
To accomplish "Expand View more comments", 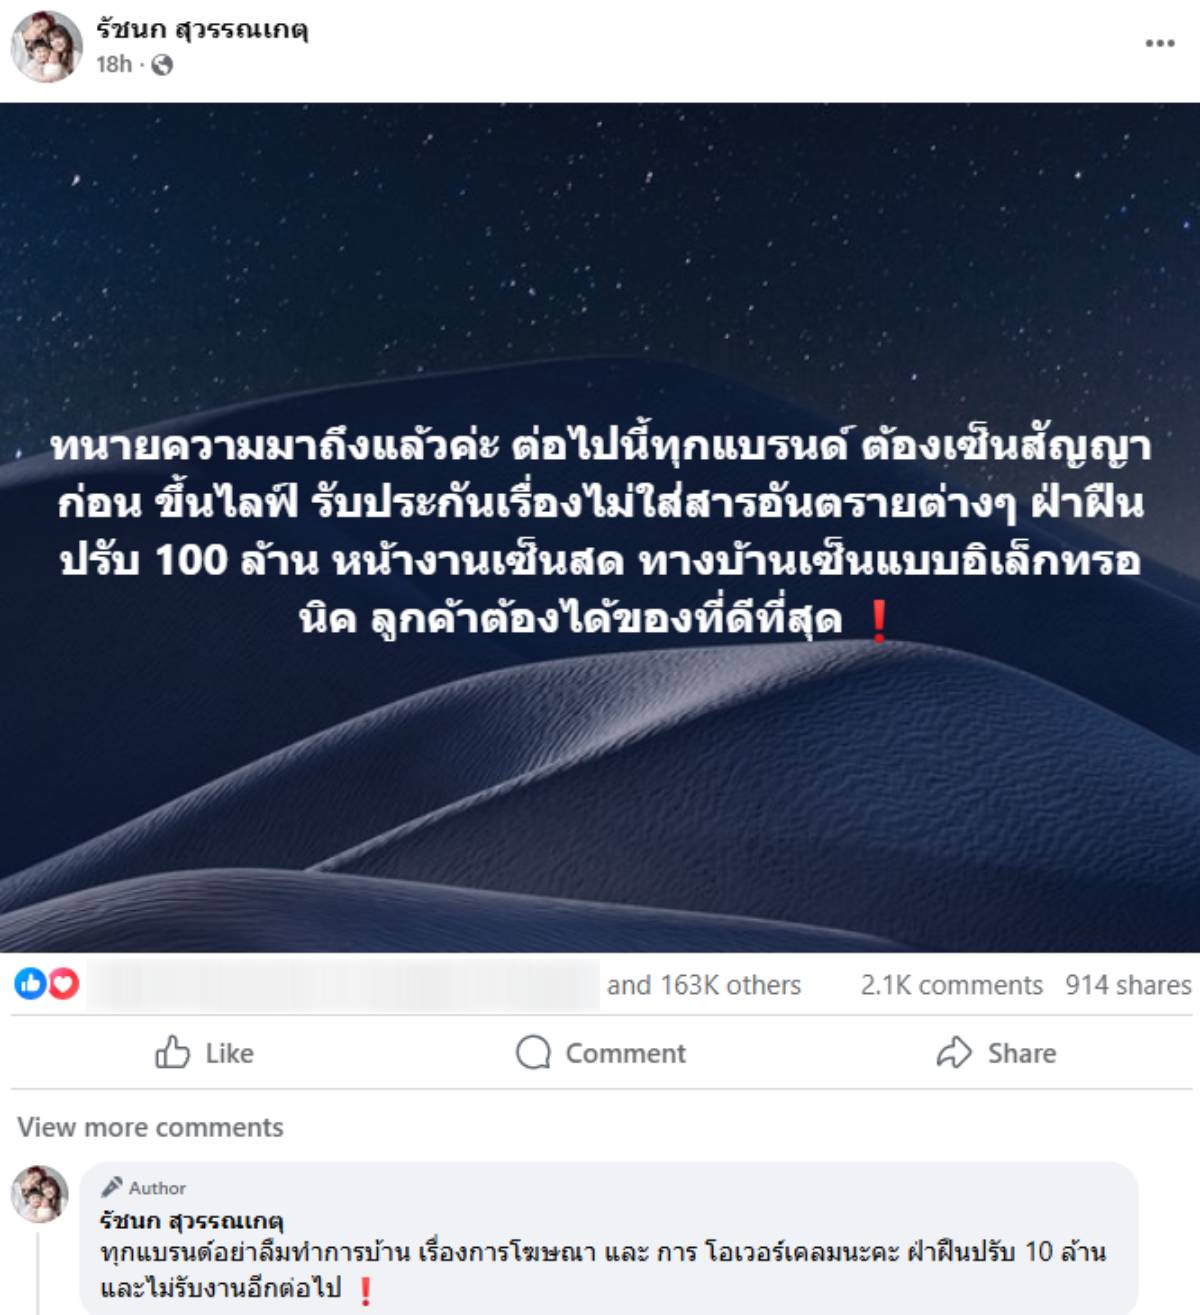I will pos(150,1127).
